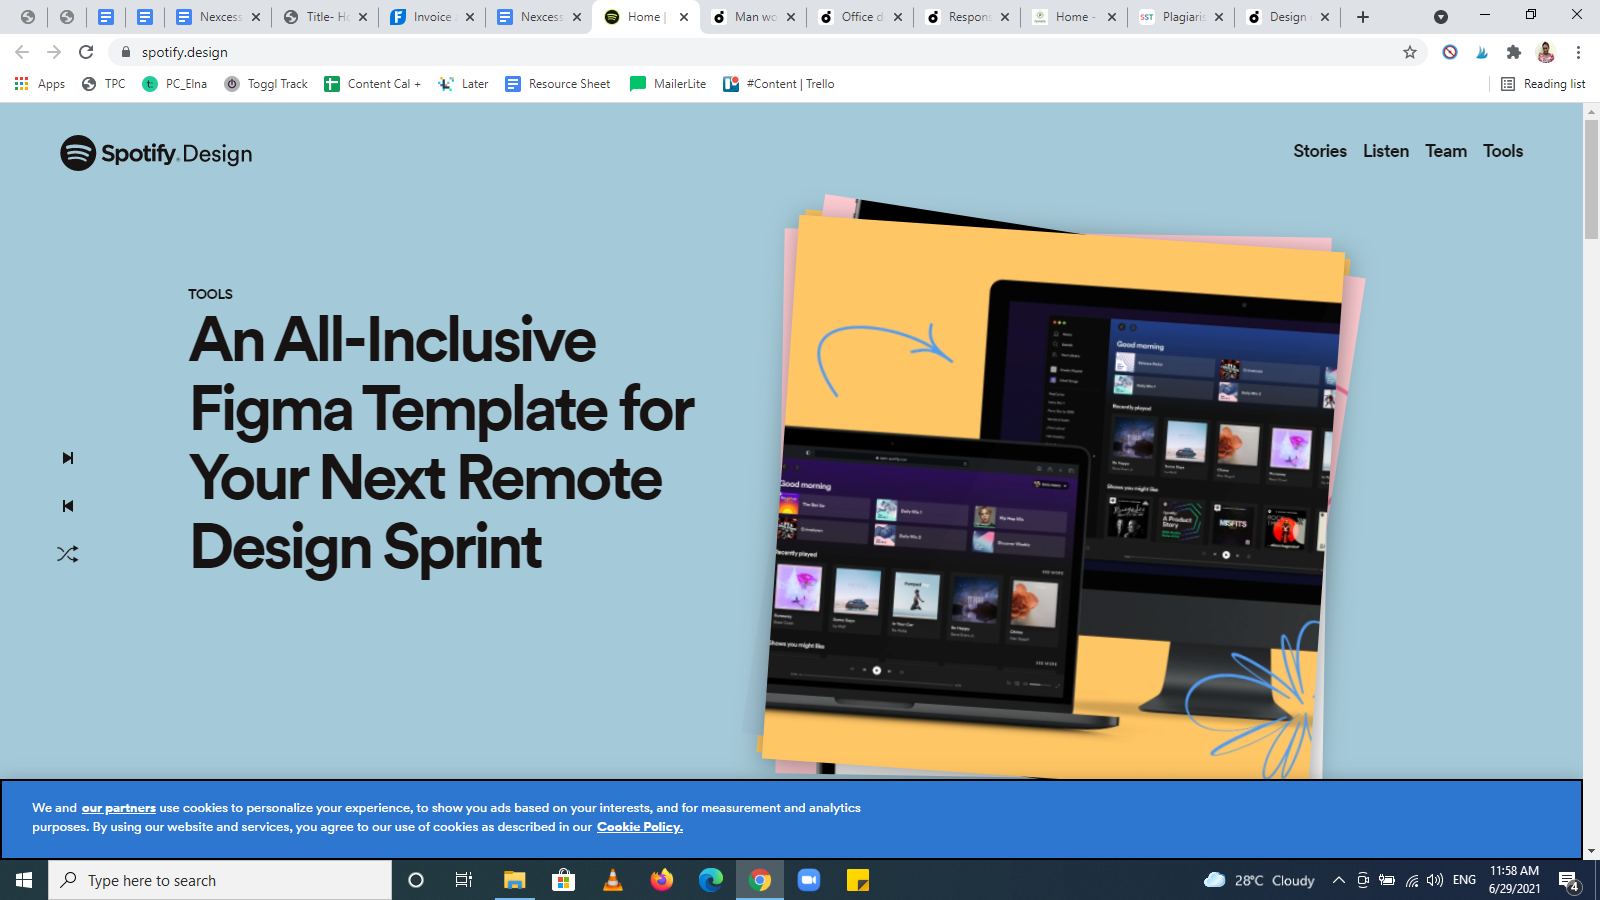This screenshot has height=900, width=1600.
Task: Open Task View in taskbar
Action: coord(464,880)
